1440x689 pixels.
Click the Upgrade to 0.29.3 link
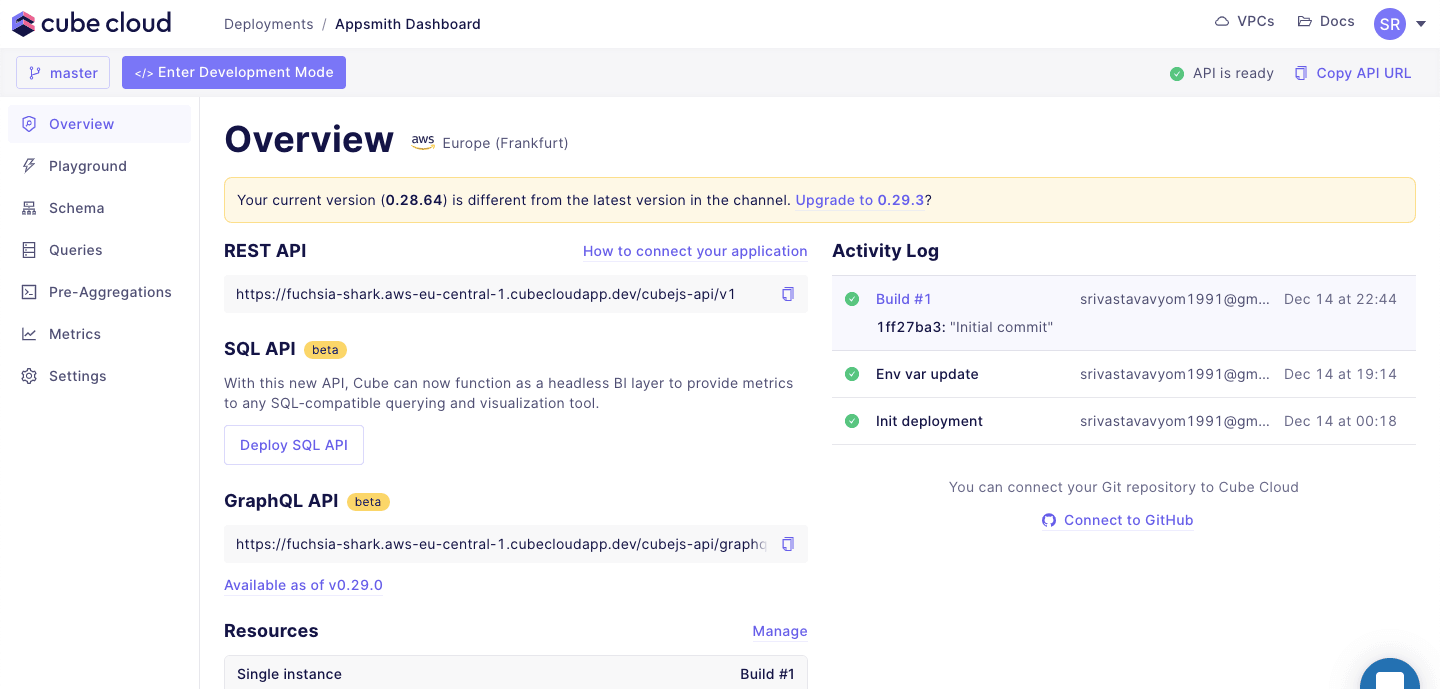click(x=860, y=200)
